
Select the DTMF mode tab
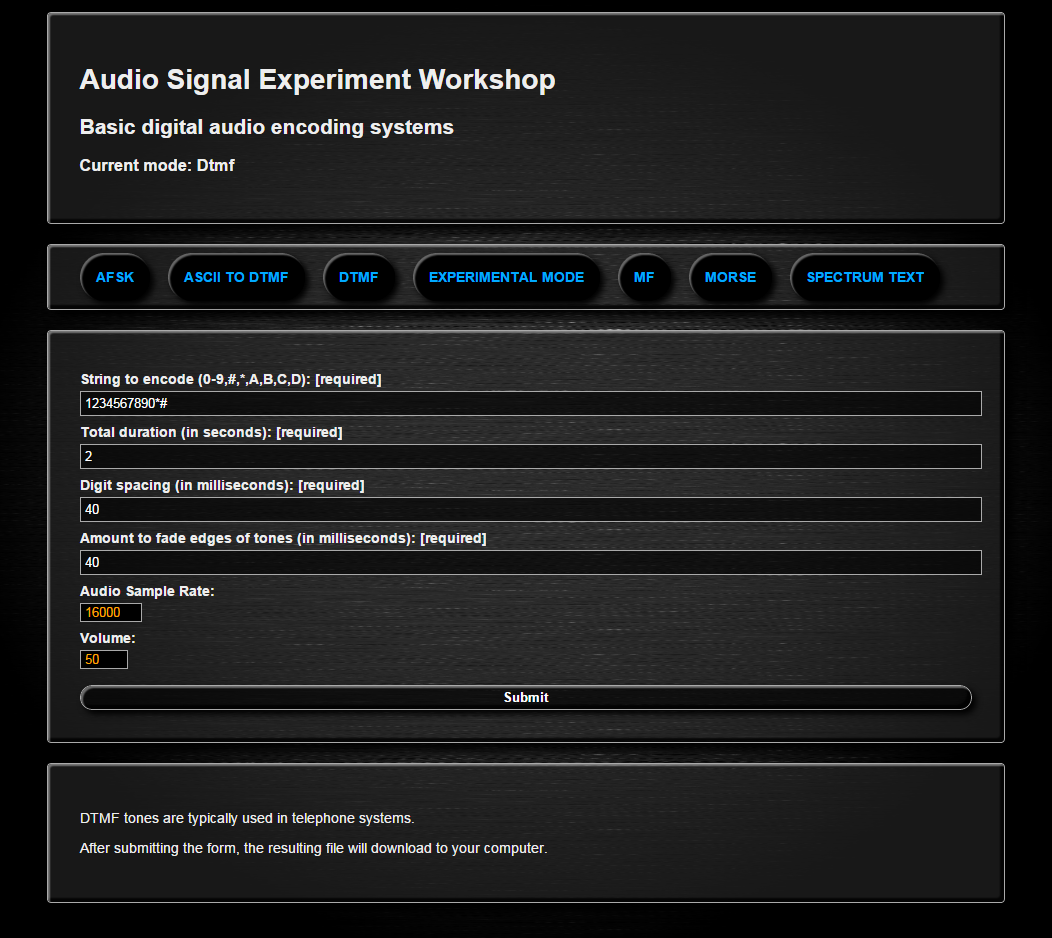tap(358, 277)
